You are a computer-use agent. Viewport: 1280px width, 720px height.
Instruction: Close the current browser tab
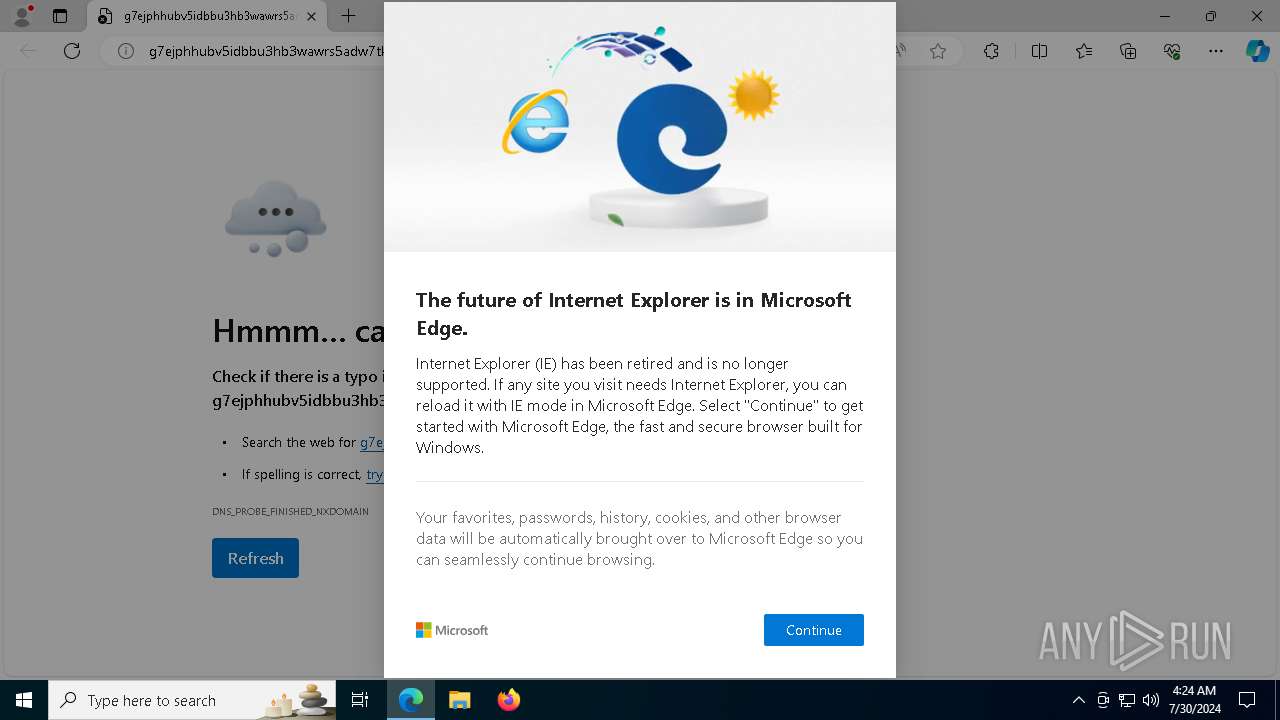click(x=312, y=16)
